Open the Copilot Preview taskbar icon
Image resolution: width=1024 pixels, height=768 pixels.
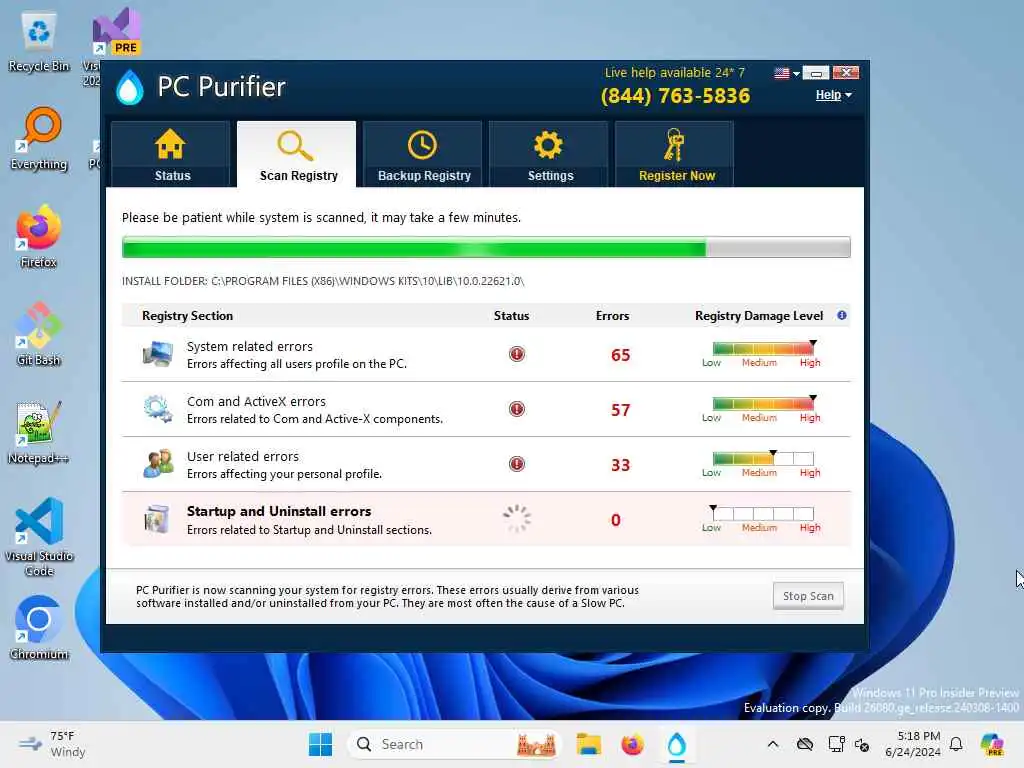[x=992, y=744]
